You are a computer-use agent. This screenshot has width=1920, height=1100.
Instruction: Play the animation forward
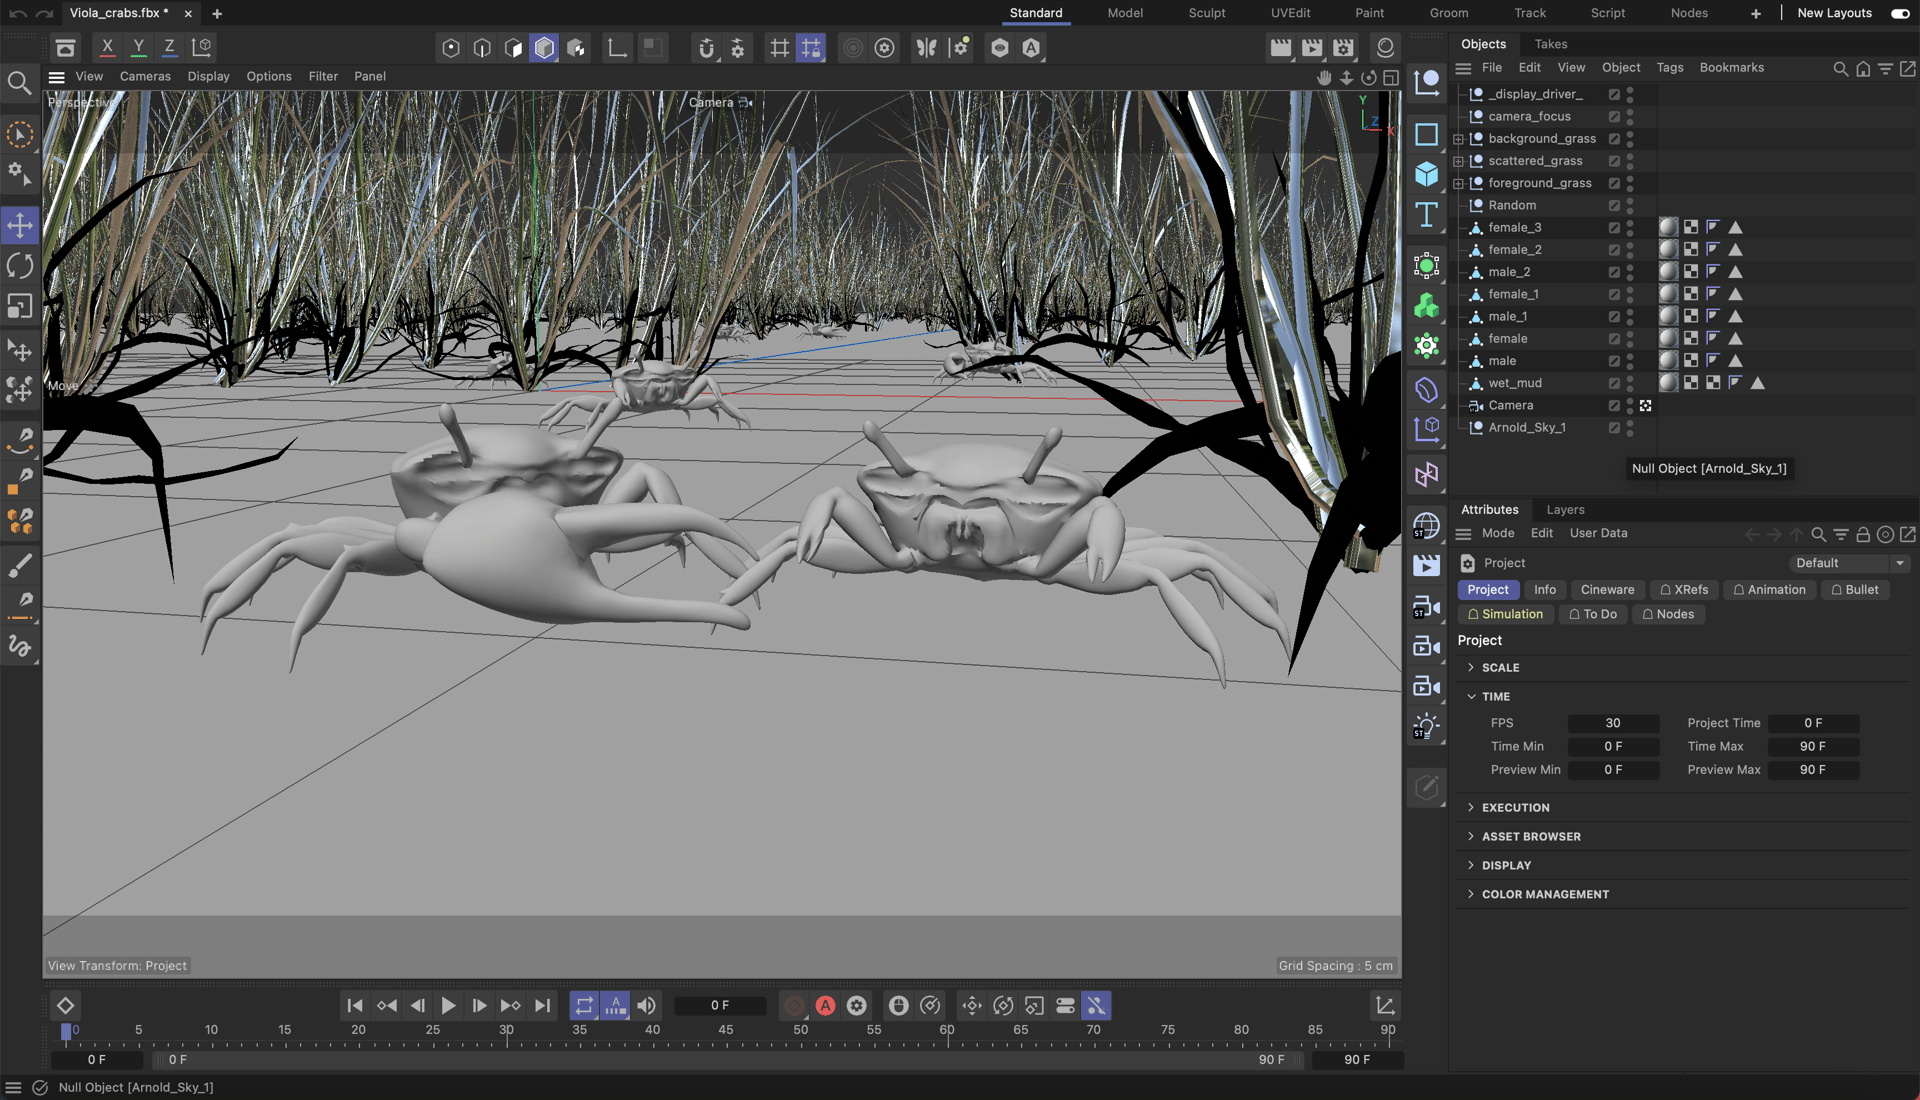(448, 1006)
